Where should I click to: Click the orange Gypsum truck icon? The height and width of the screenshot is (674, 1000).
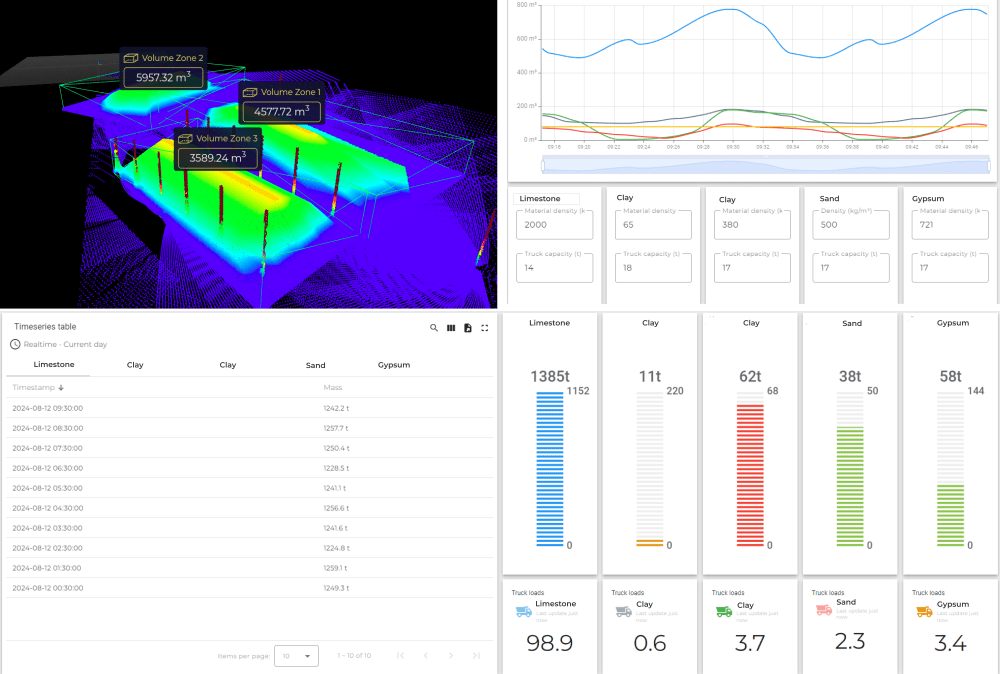click(x=921, y=610)
